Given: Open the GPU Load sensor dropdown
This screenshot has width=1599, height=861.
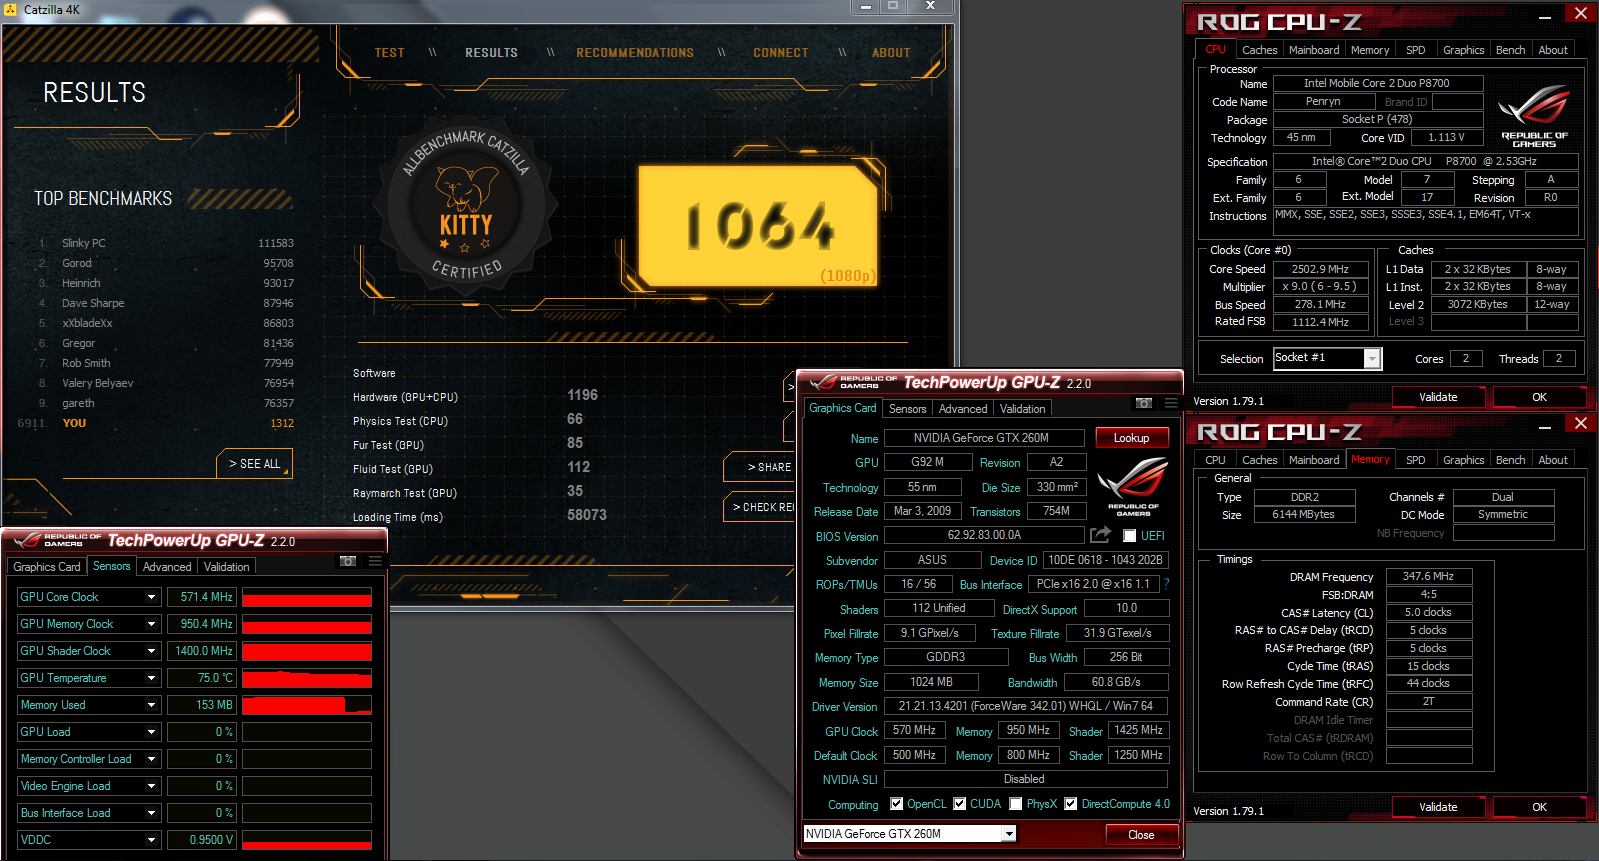Looking at the screenshot, I should pos(152,732).
